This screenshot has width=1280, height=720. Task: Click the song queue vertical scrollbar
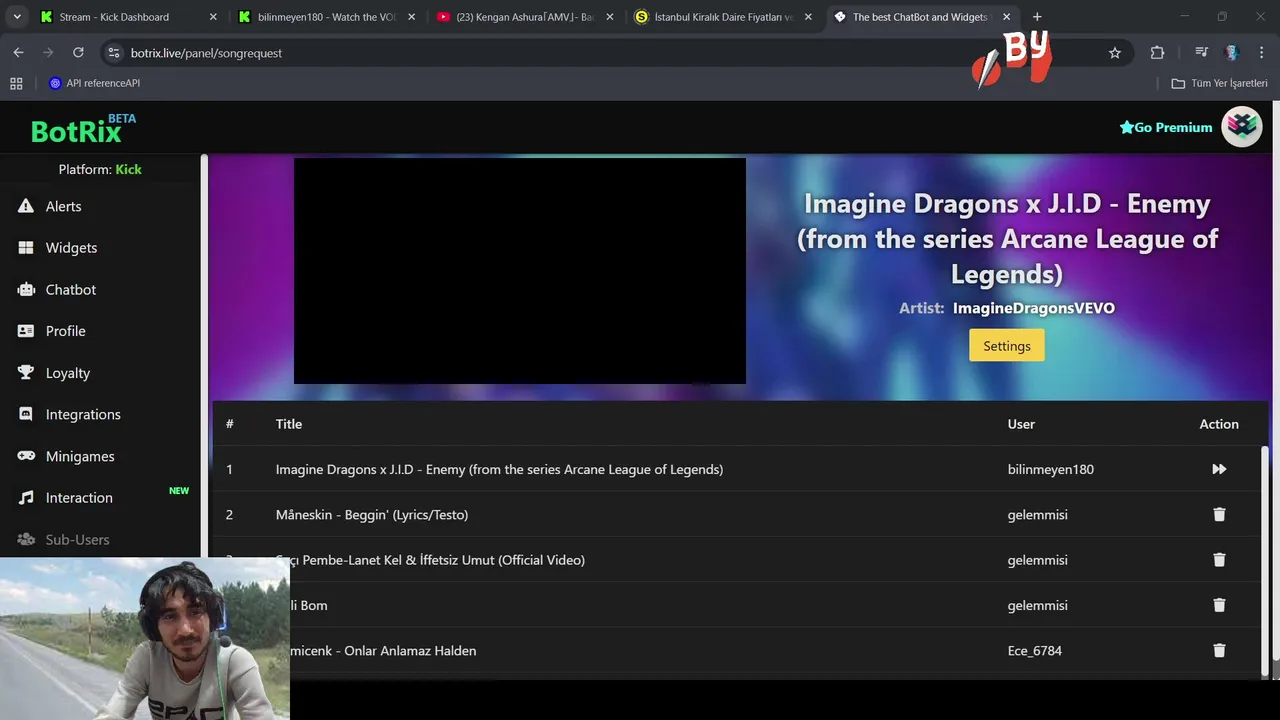tap(1267, 560)
